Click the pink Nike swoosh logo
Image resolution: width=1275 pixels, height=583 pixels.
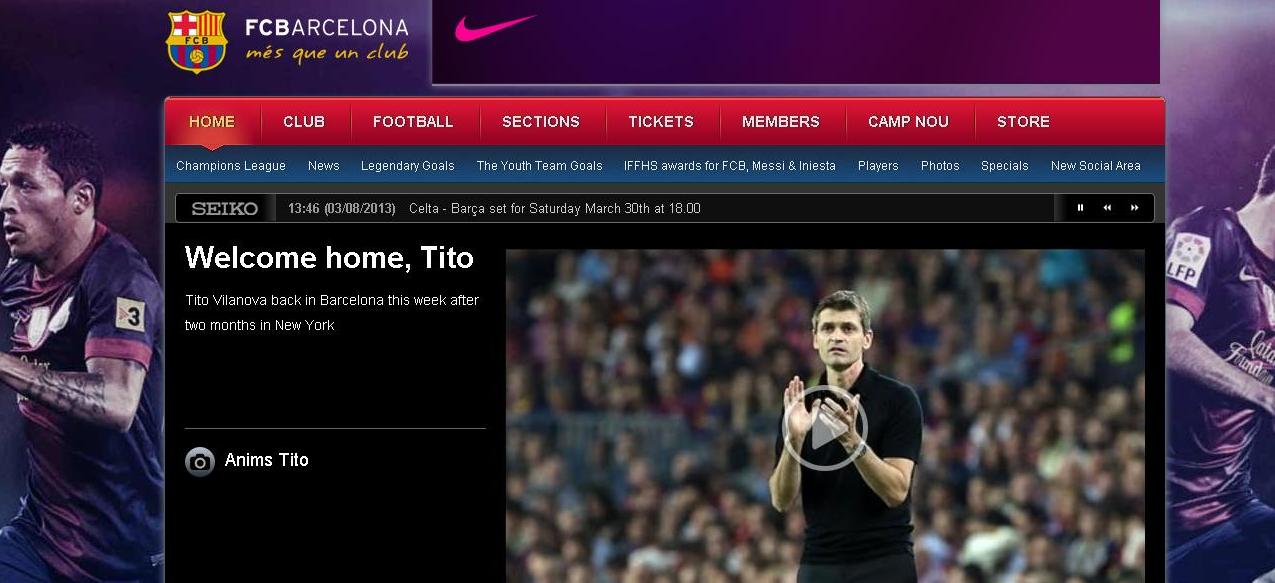tap(495, 28)
